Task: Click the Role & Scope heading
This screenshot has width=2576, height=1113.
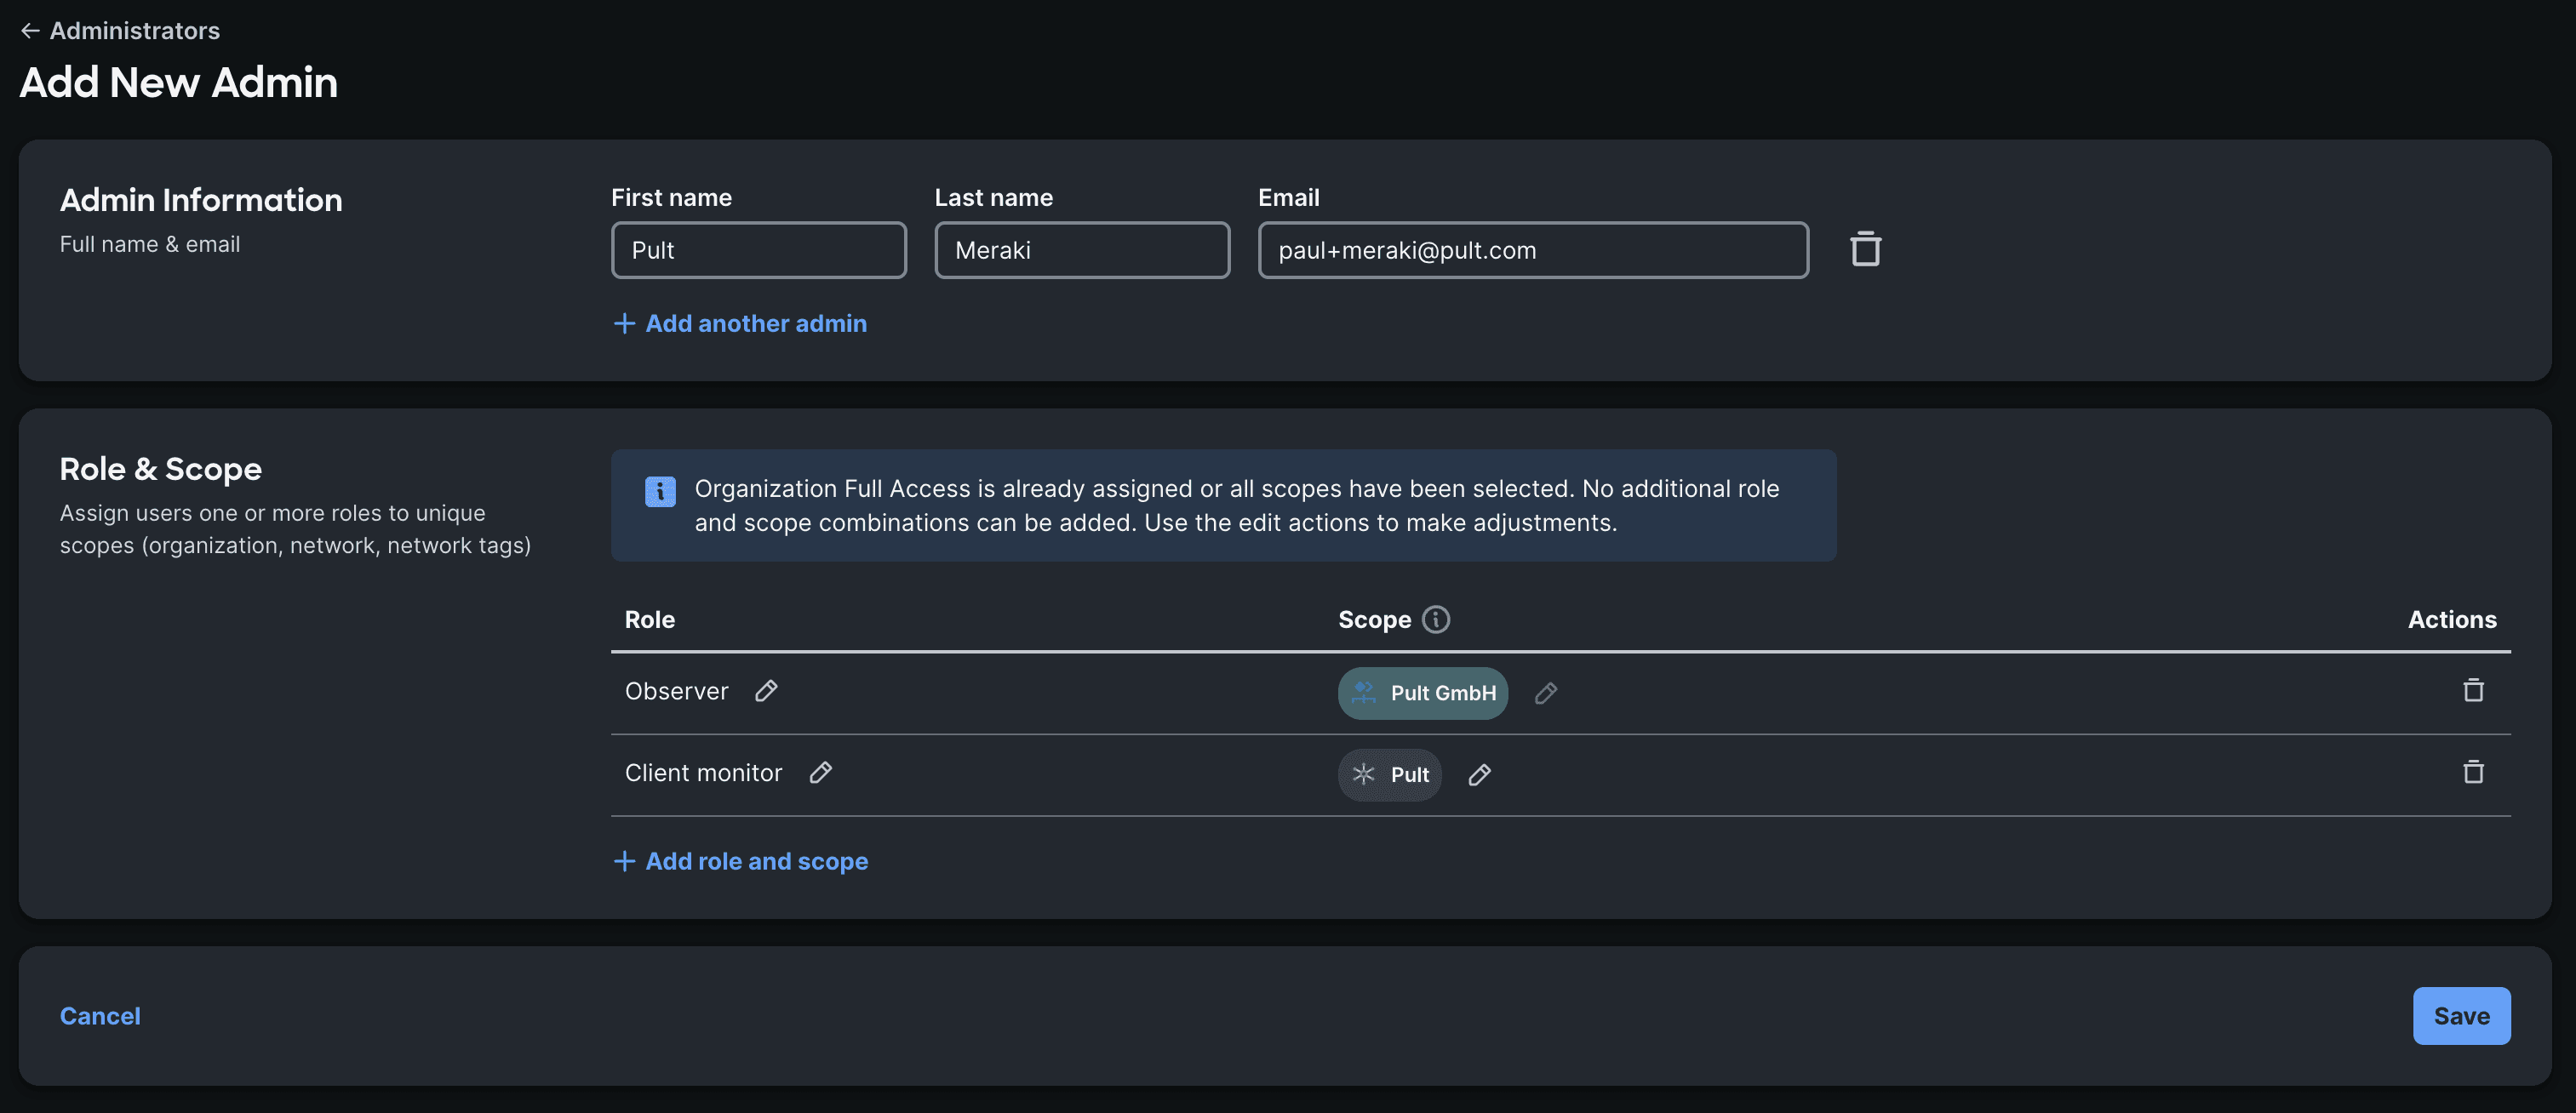Action: [160, 469]
